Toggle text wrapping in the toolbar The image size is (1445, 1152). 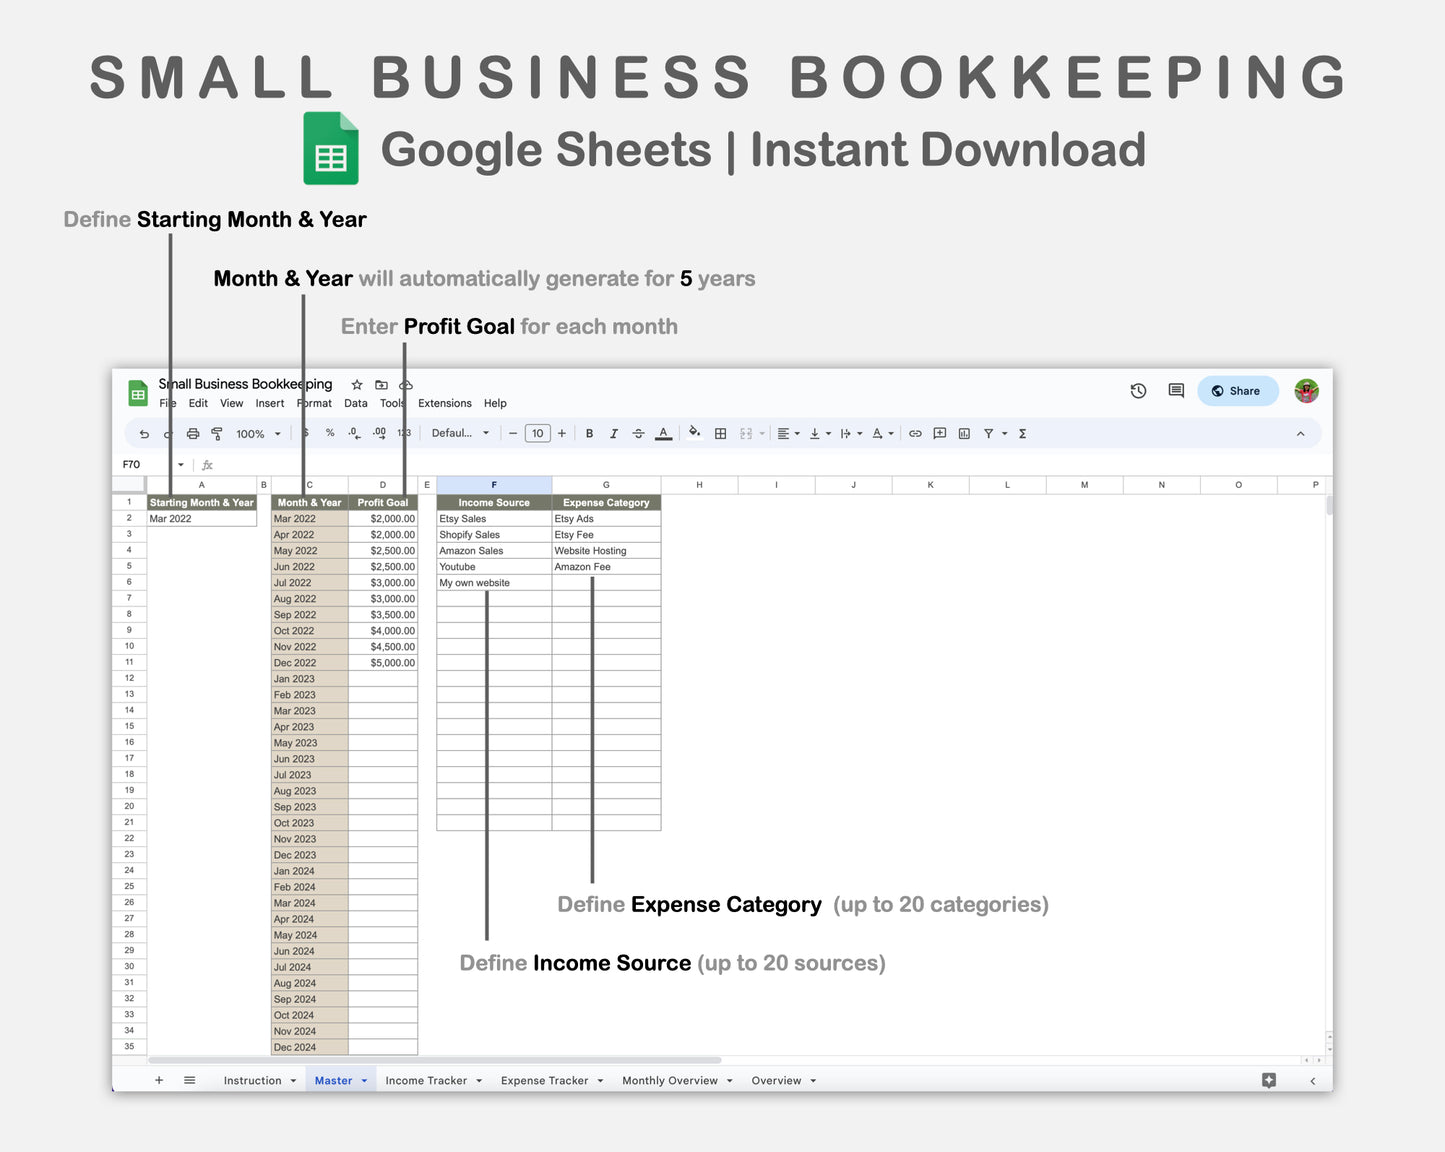click(846, 433)
